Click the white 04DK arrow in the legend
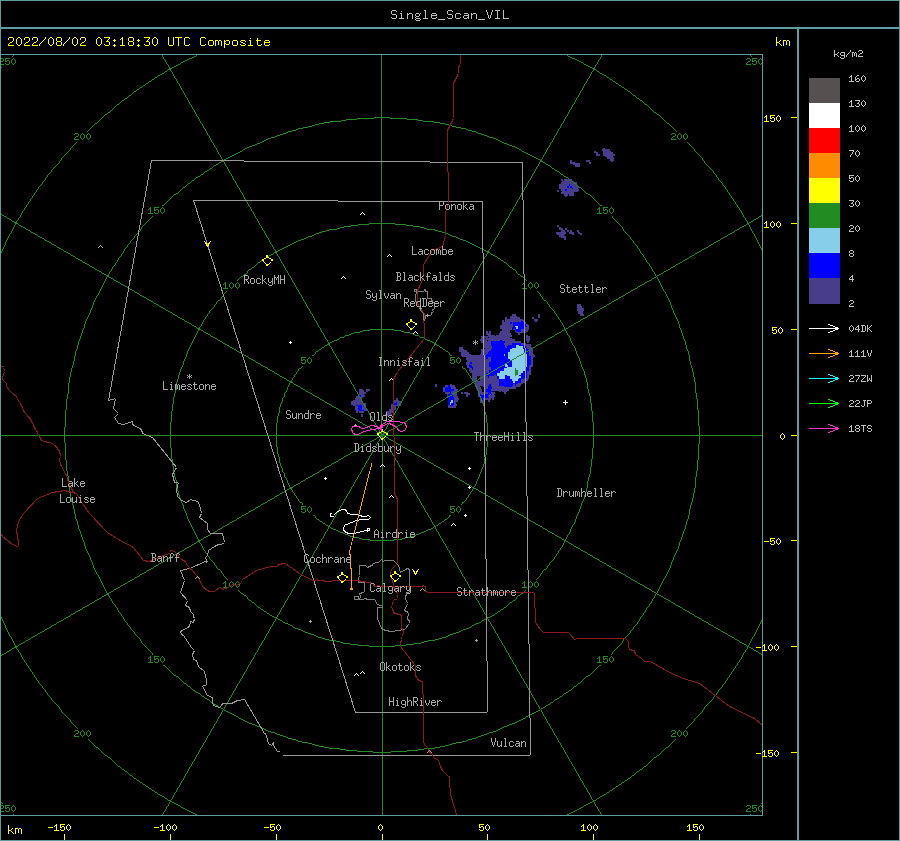 point(824,328)
